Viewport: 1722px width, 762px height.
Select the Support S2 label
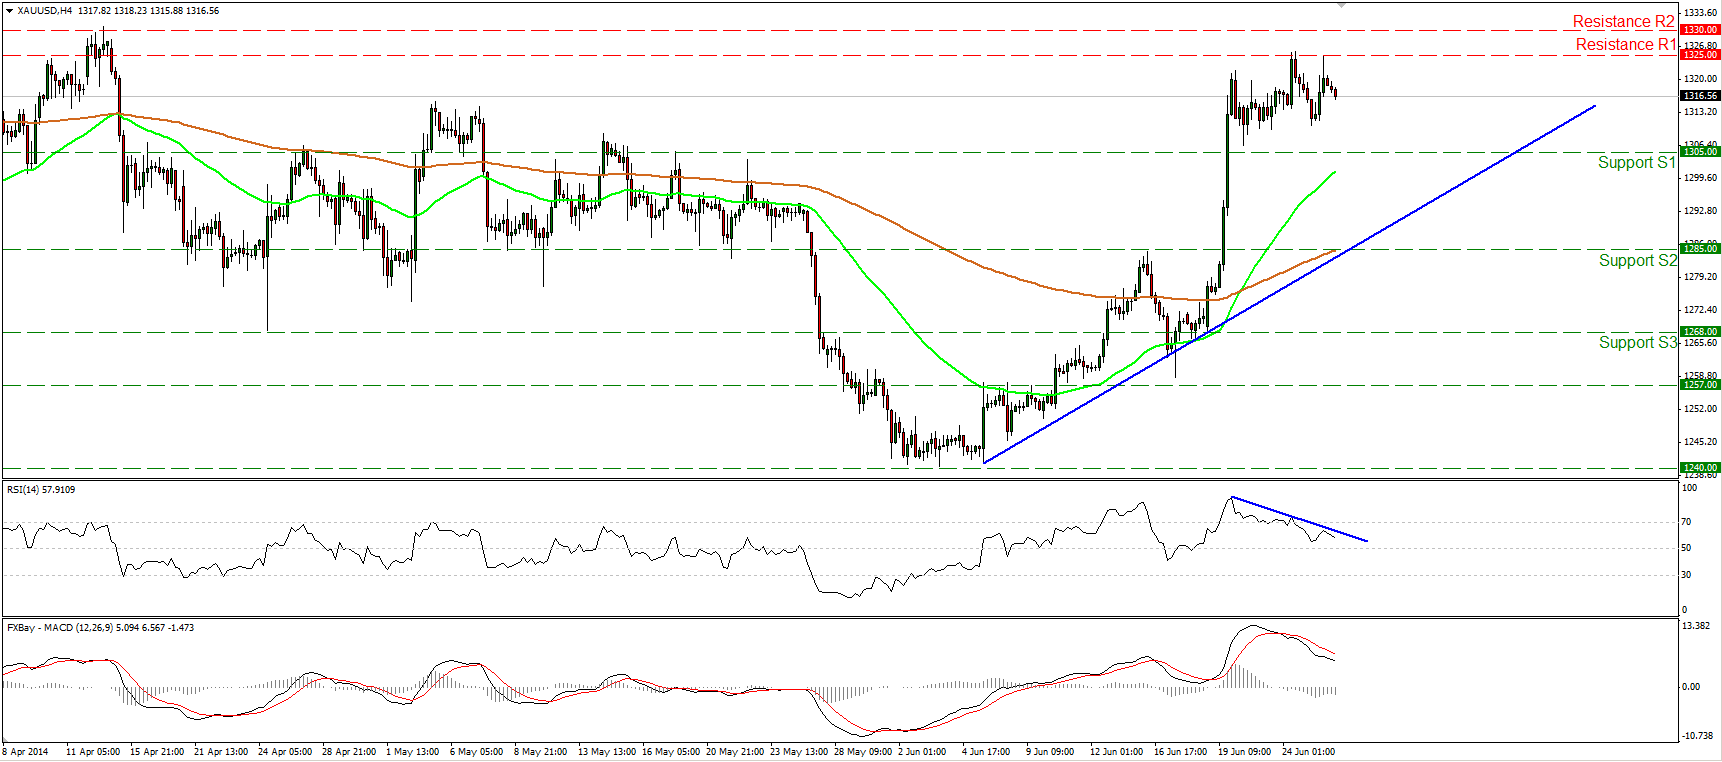point(1637,260)
